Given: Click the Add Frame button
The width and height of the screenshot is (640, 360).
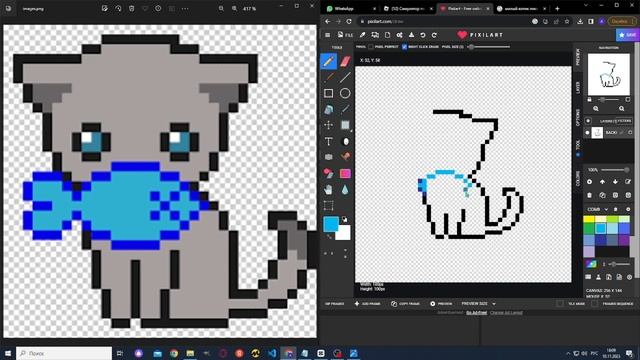Looking at the screenshot, I should (368, 304).
